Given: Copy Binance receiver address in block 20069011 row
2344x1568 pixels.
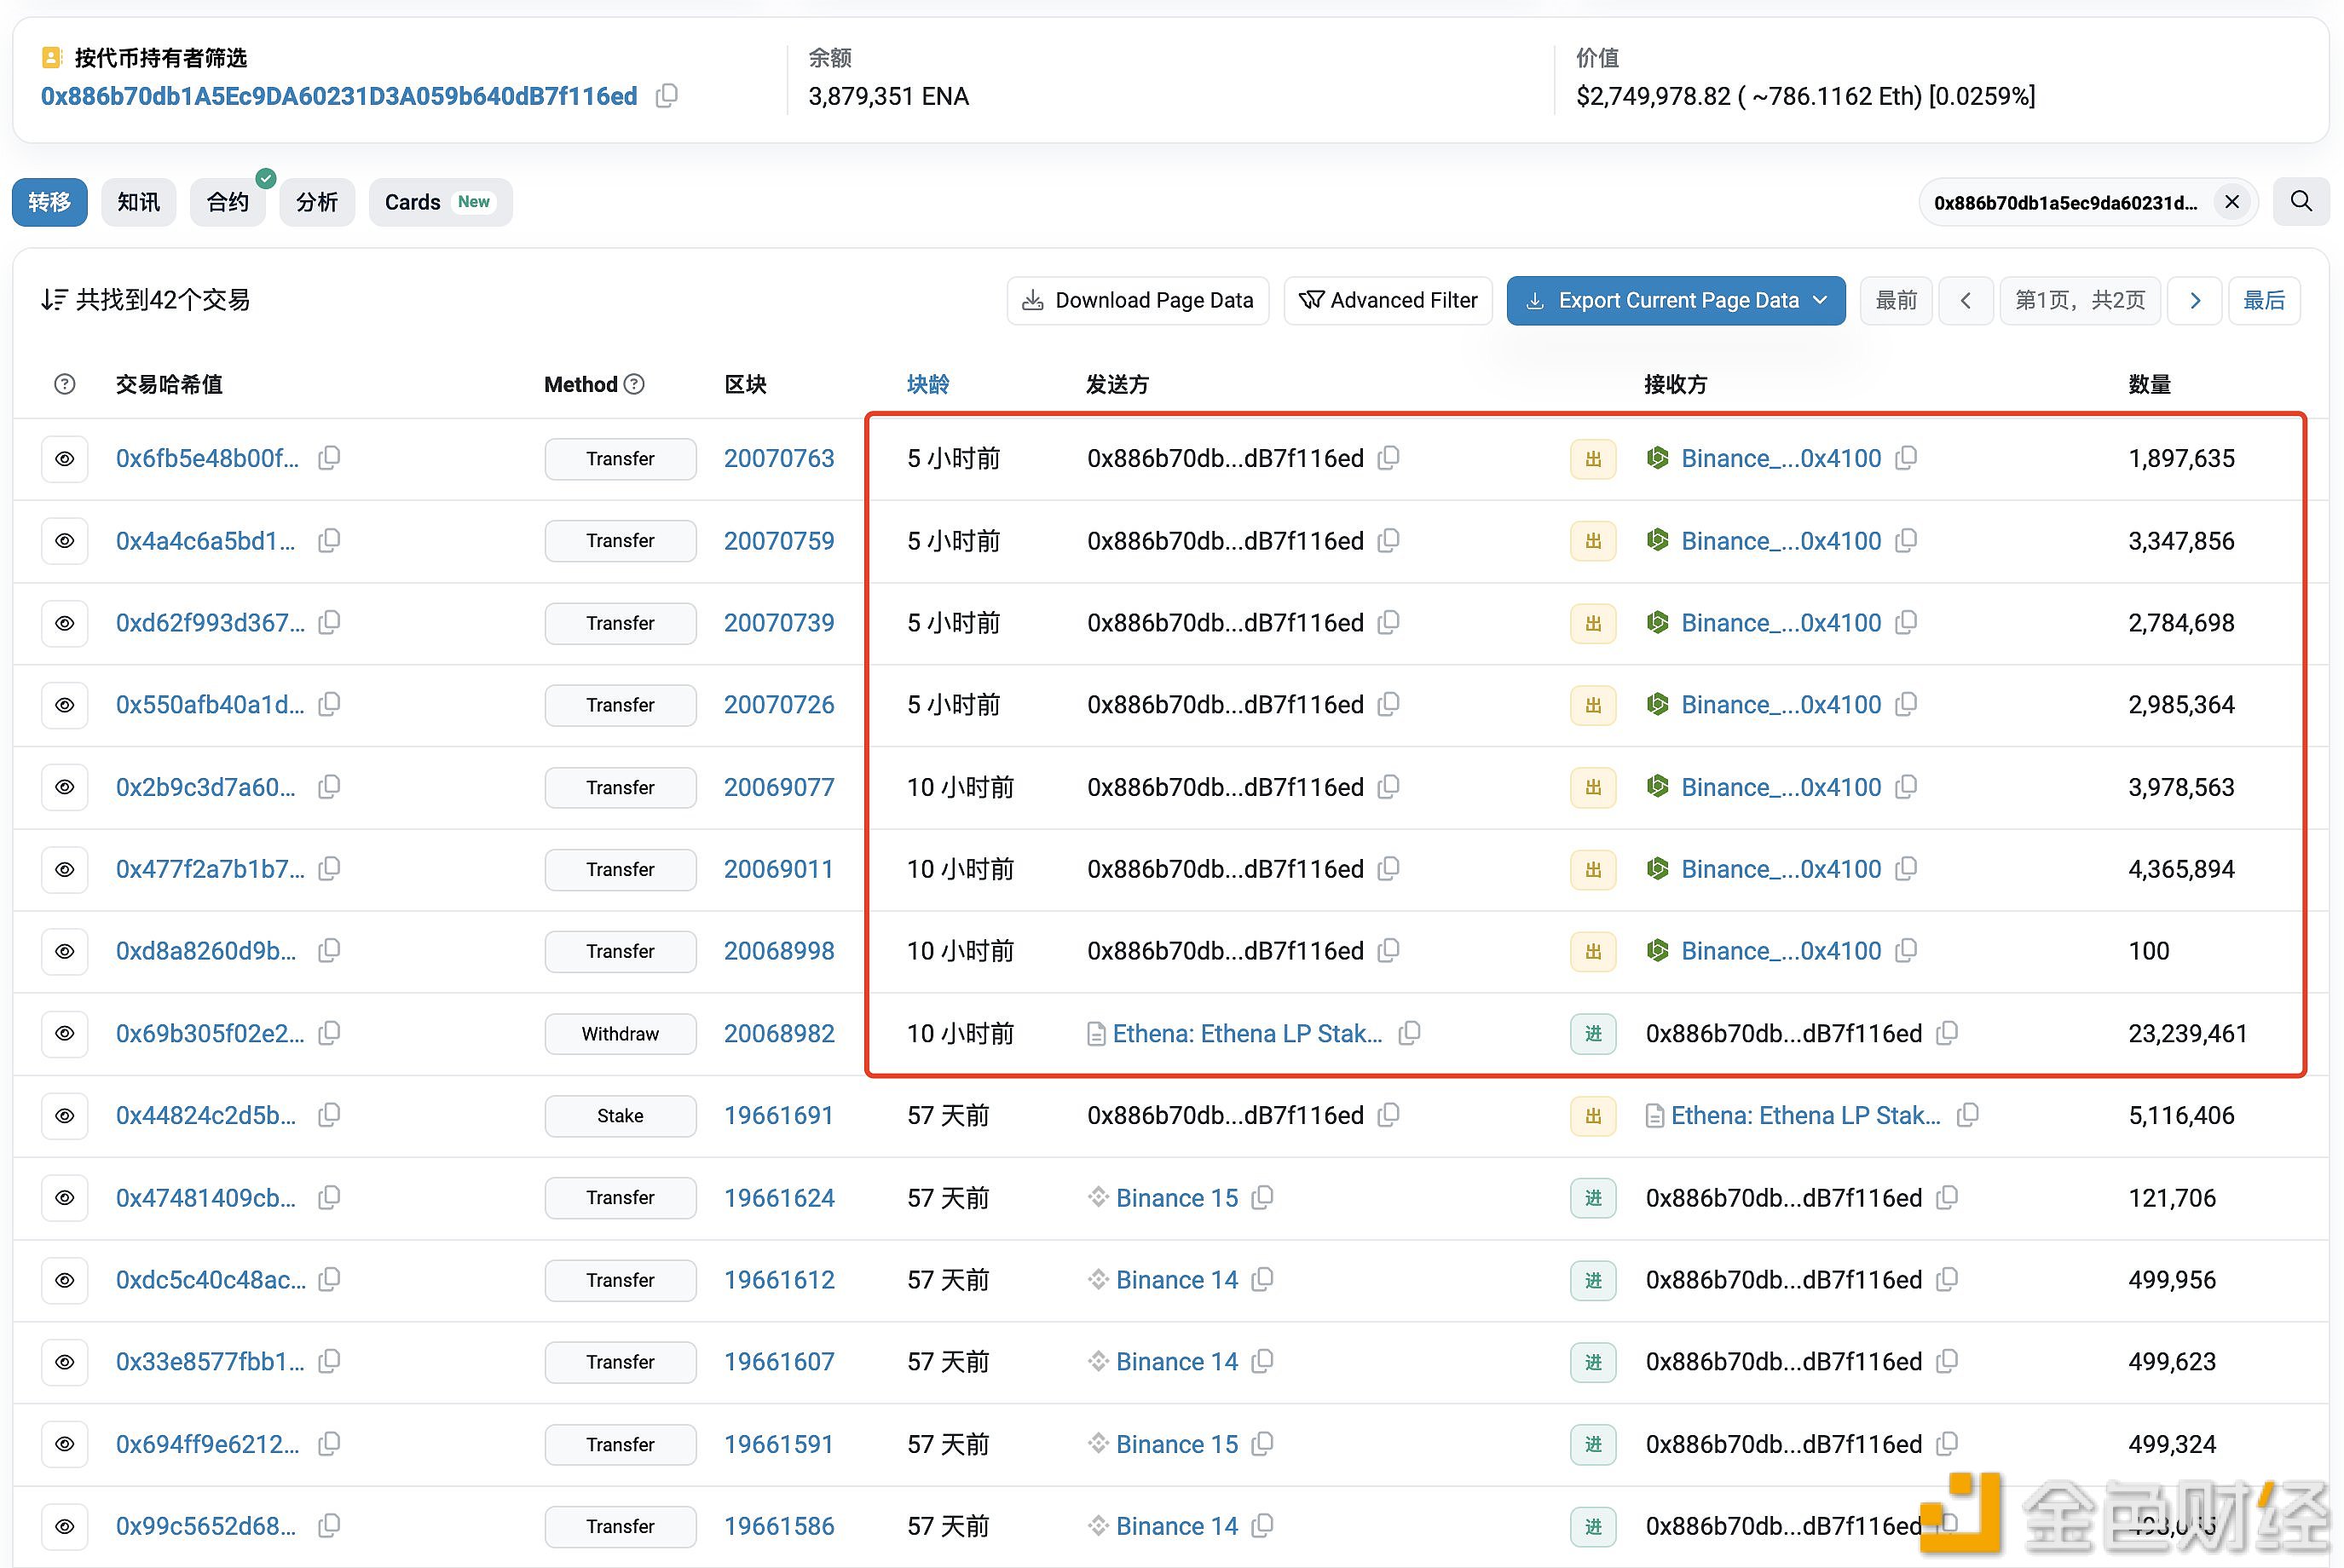Looking at the screenshot, I should point(1906,869).
